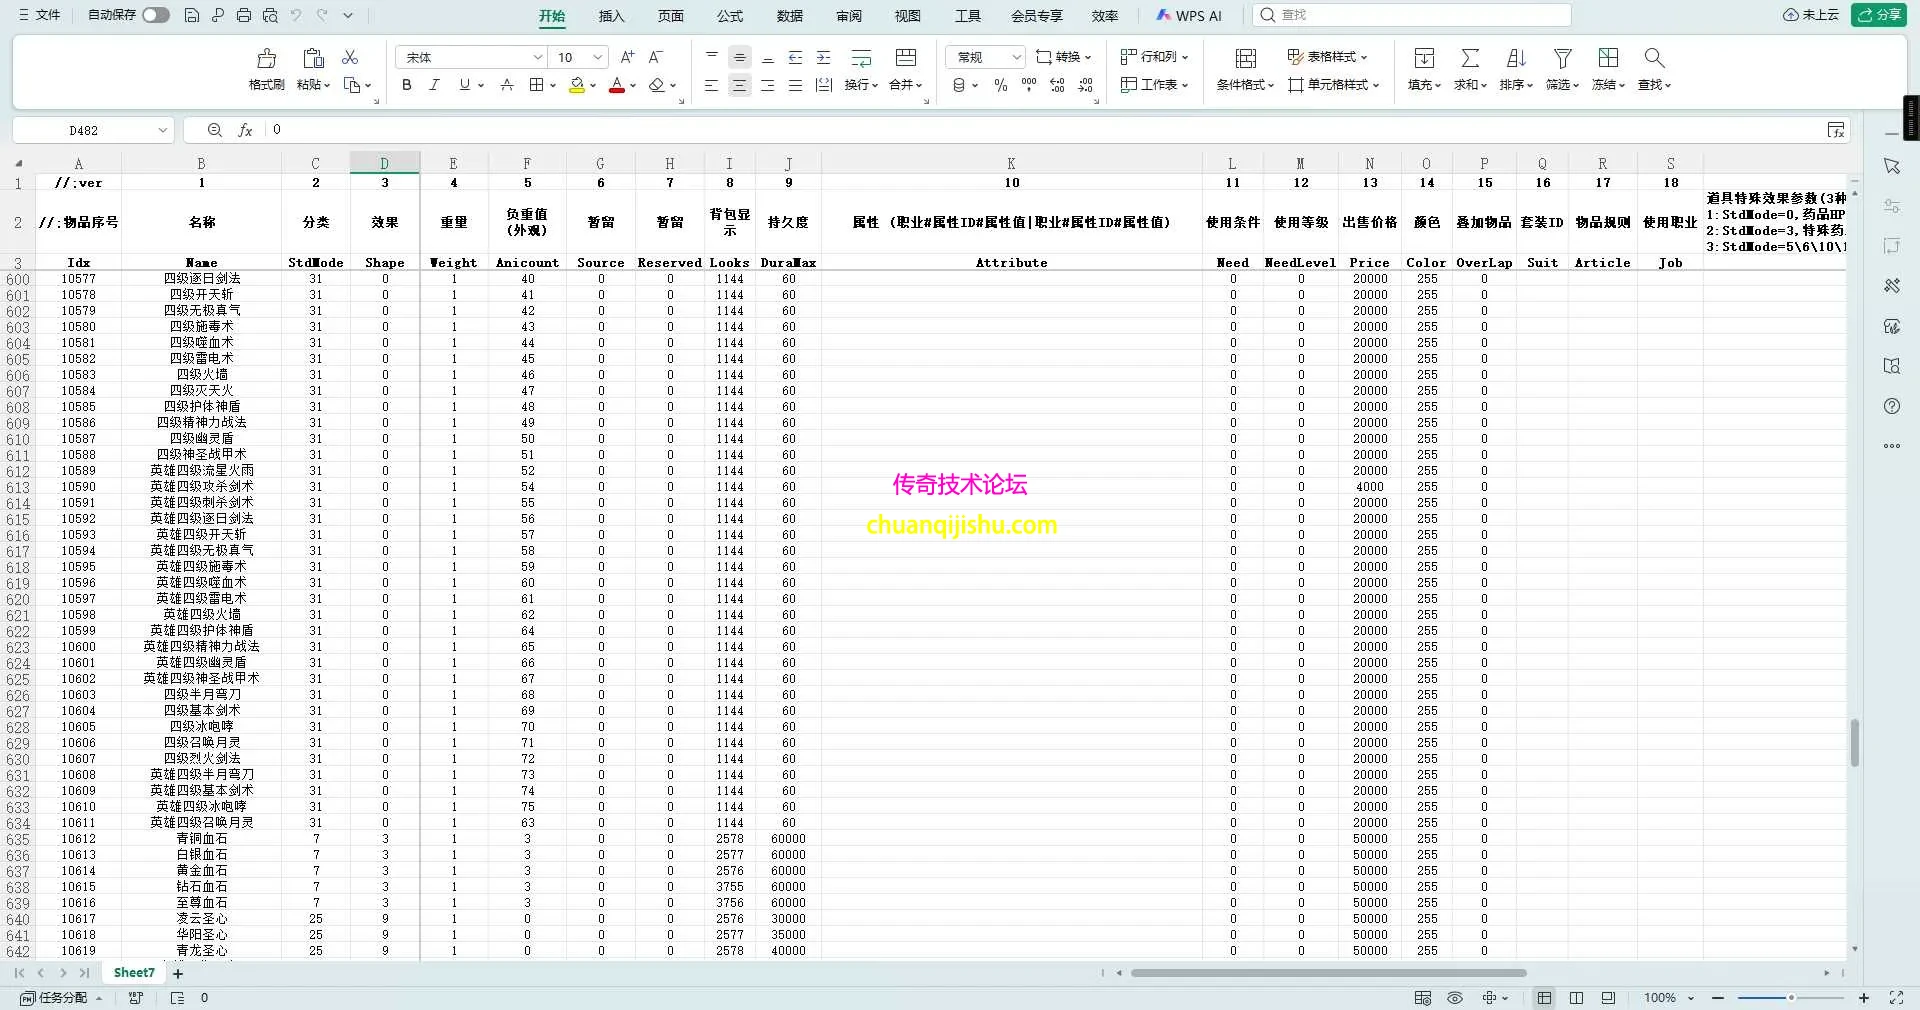Open print preview icon
This screenshot has width=1920, height=1010.
click(270, 15)
